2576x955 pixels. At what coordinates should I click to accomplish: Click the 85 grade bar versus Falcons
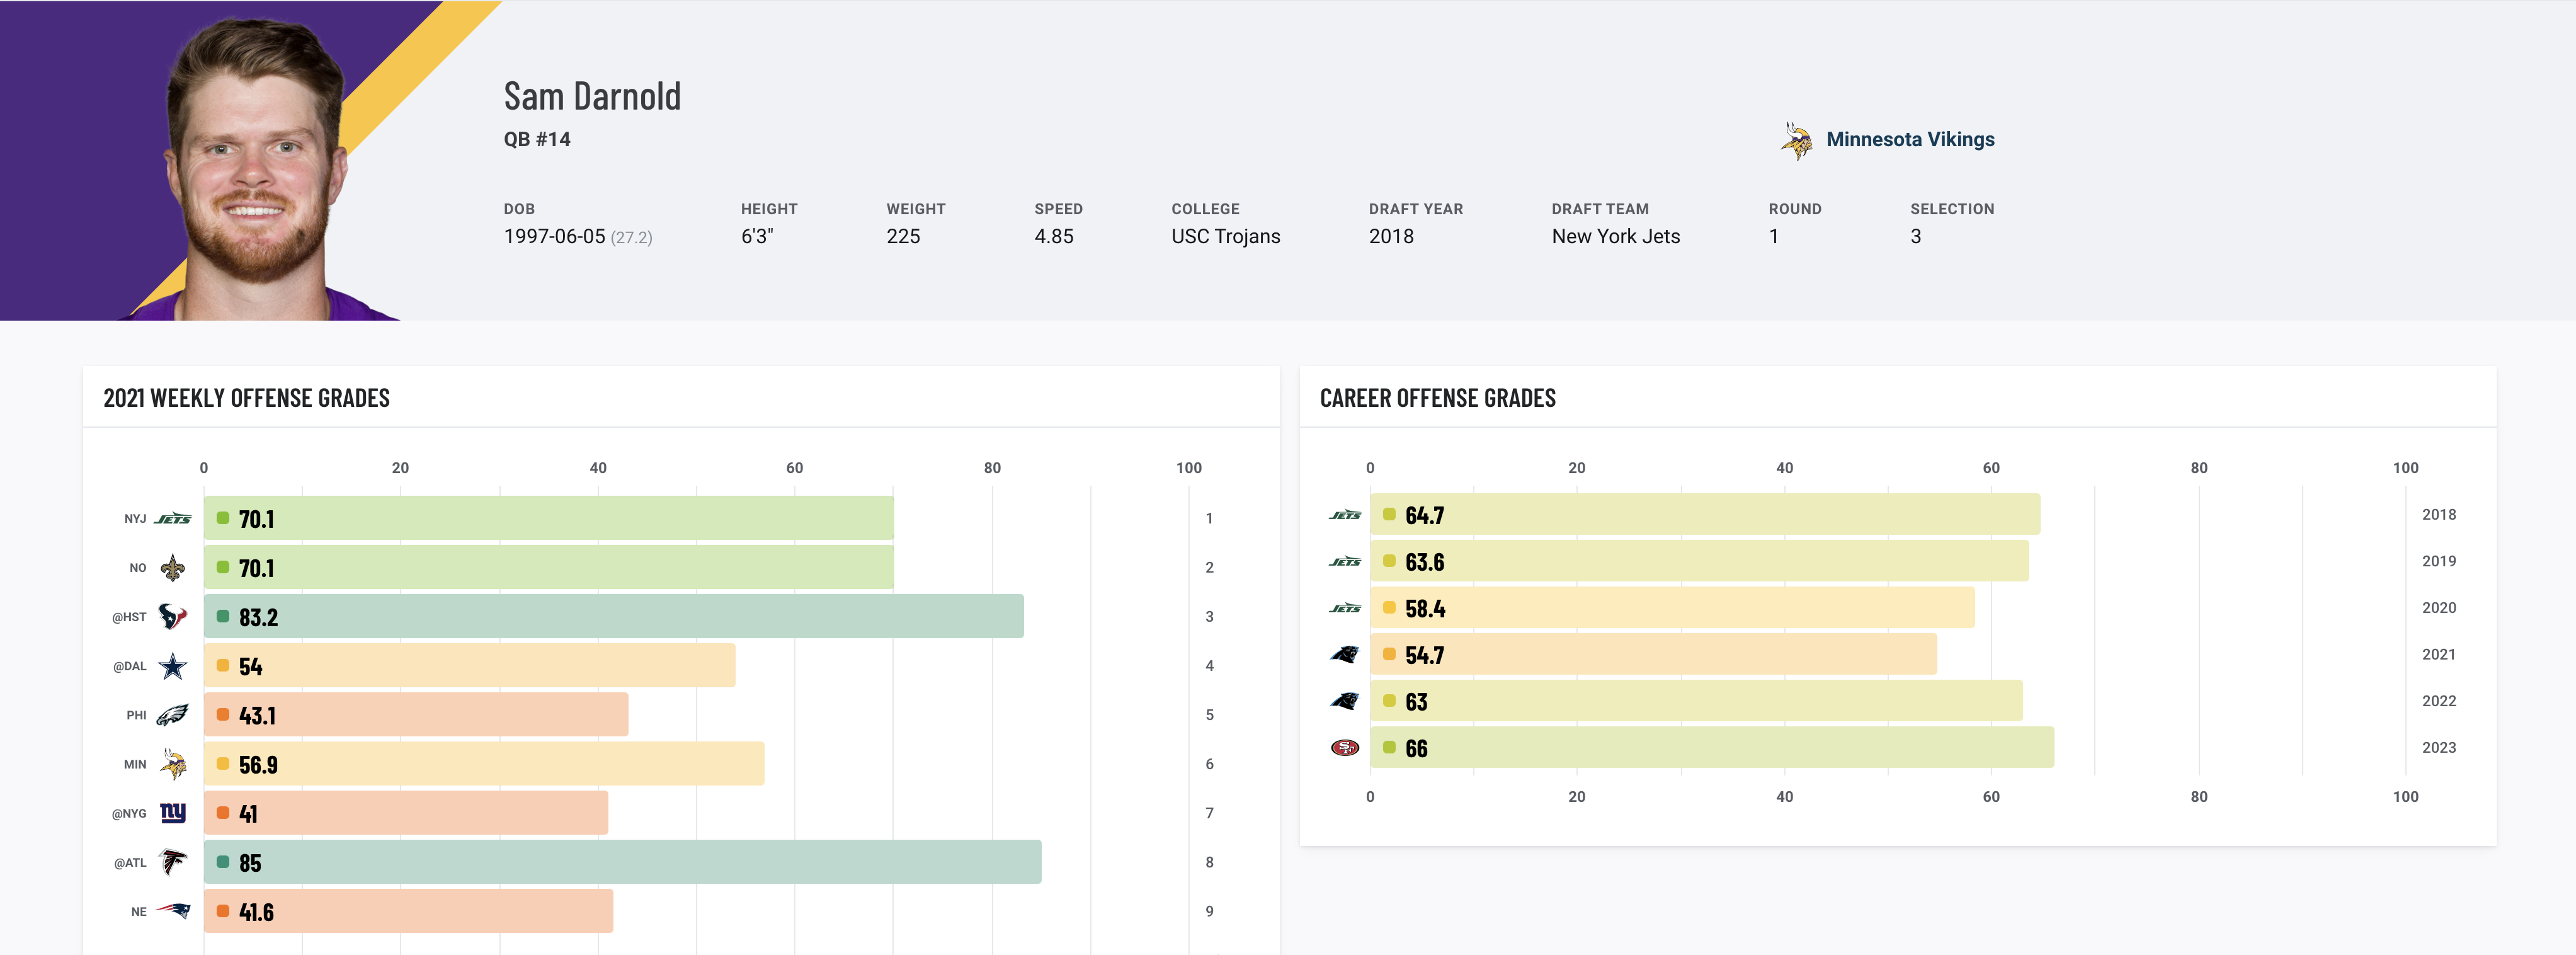(622, 862)
